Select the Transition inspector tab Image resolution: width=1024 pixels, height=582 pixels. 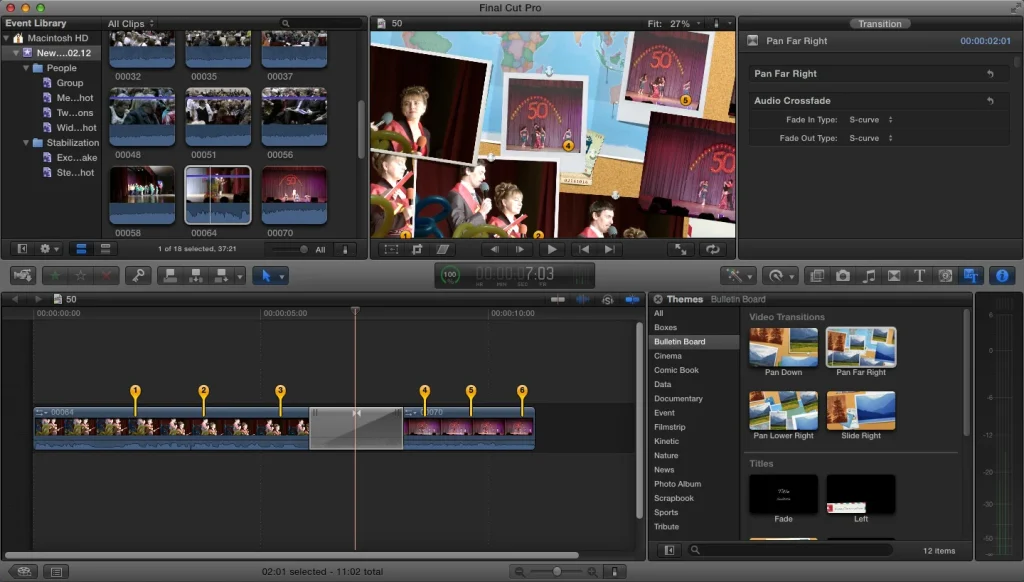coord(879,24)
